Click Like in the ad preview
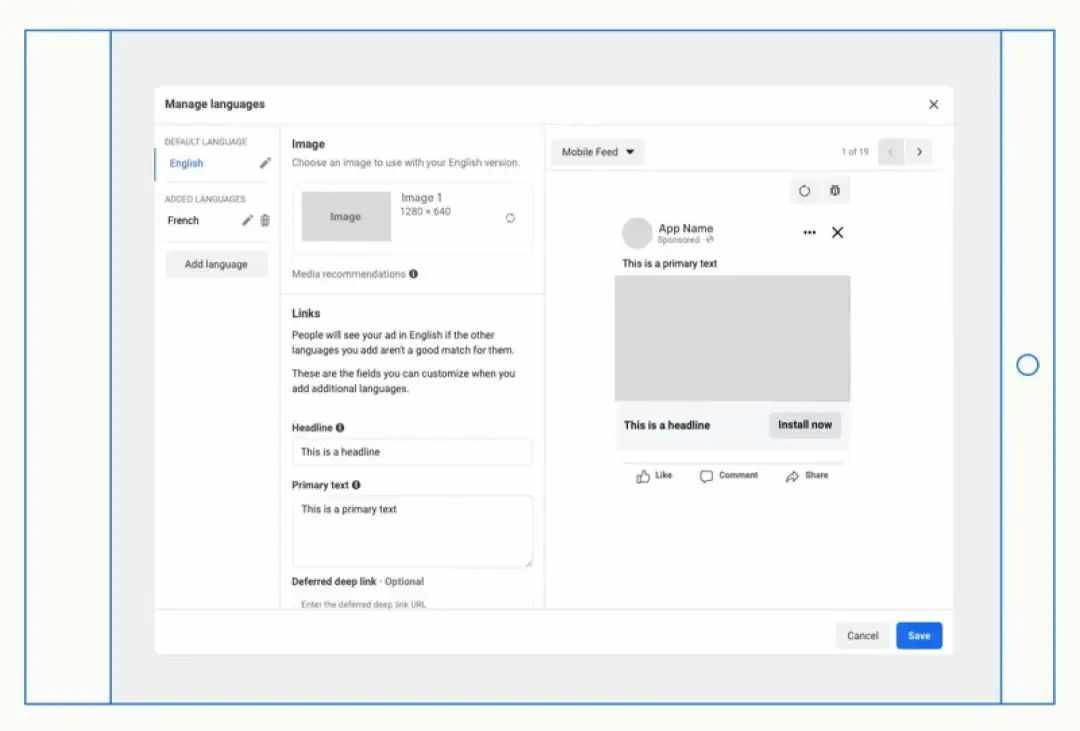 [x=654, y=476]
